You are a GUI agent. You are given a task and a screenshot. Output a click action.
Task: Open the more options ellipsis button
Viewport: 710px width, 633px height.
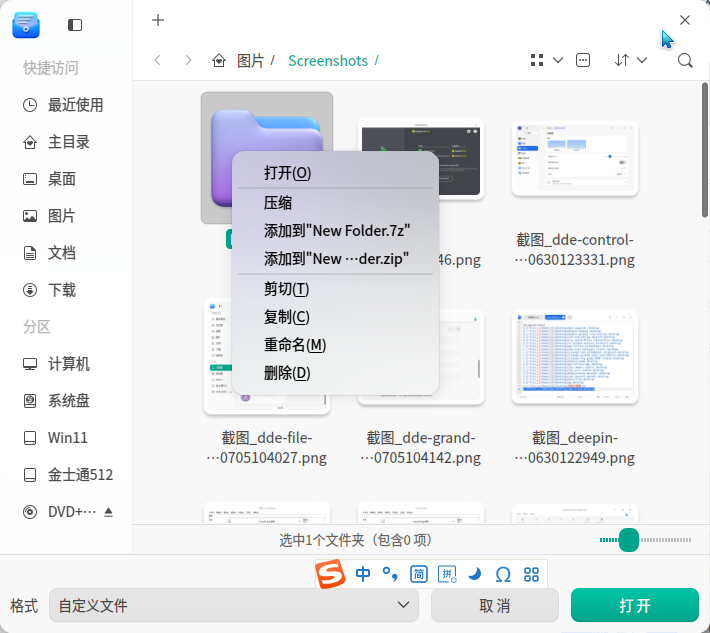tap(583, 60)
